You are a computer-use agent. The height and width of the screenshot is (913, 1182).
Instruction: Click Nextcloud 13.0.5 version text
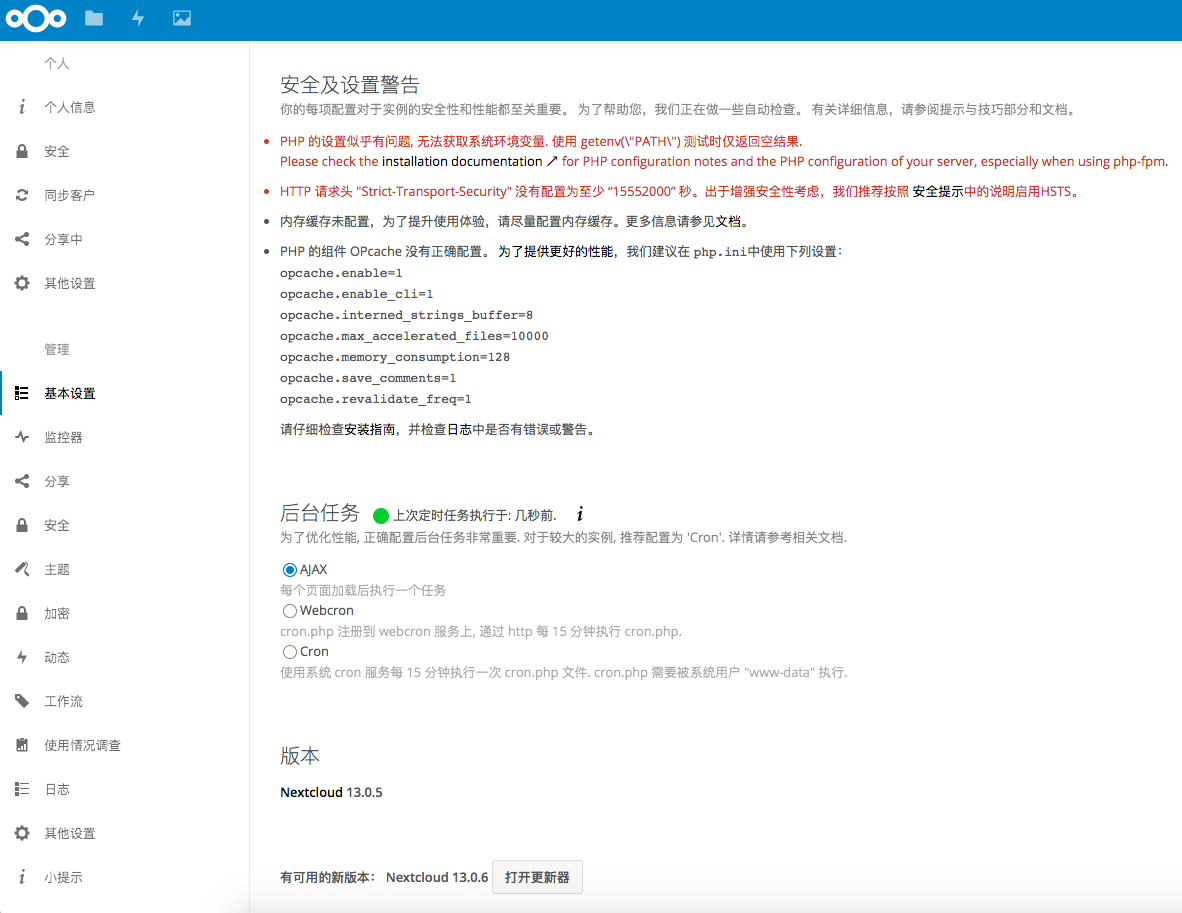331,792
